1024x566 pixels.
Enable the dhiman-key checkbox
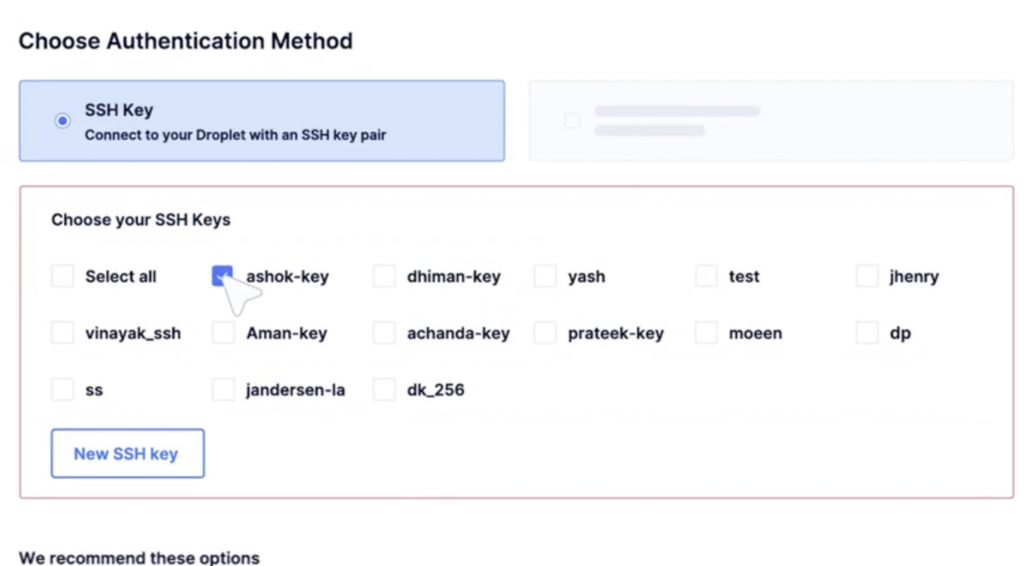[x=385, y=276]
